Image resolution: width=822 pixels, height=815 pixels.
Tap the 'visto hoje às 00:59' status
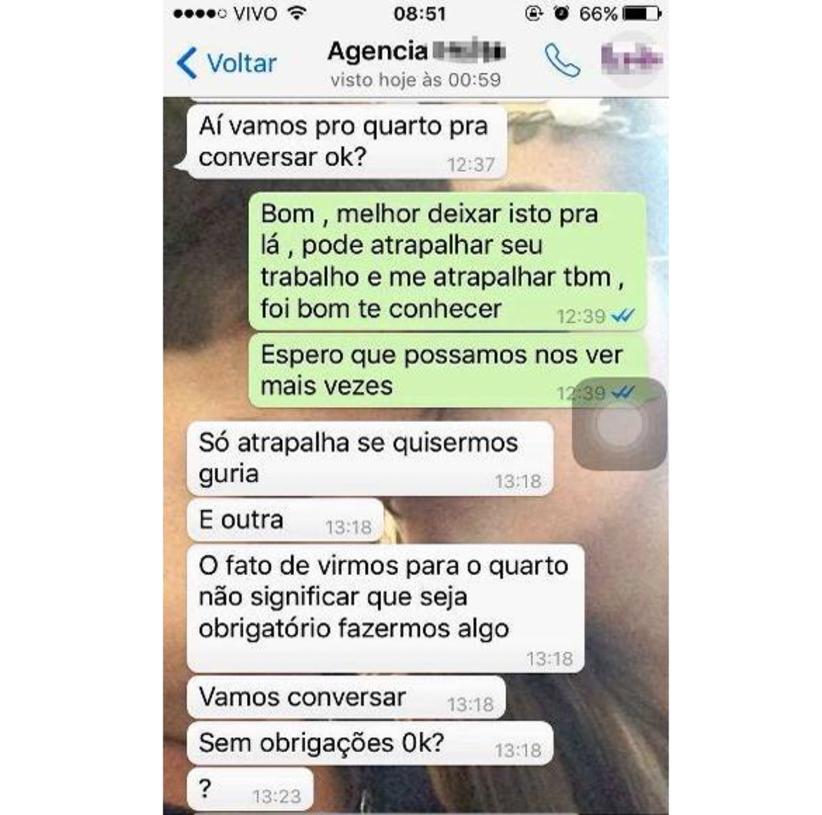coord(416,80)
